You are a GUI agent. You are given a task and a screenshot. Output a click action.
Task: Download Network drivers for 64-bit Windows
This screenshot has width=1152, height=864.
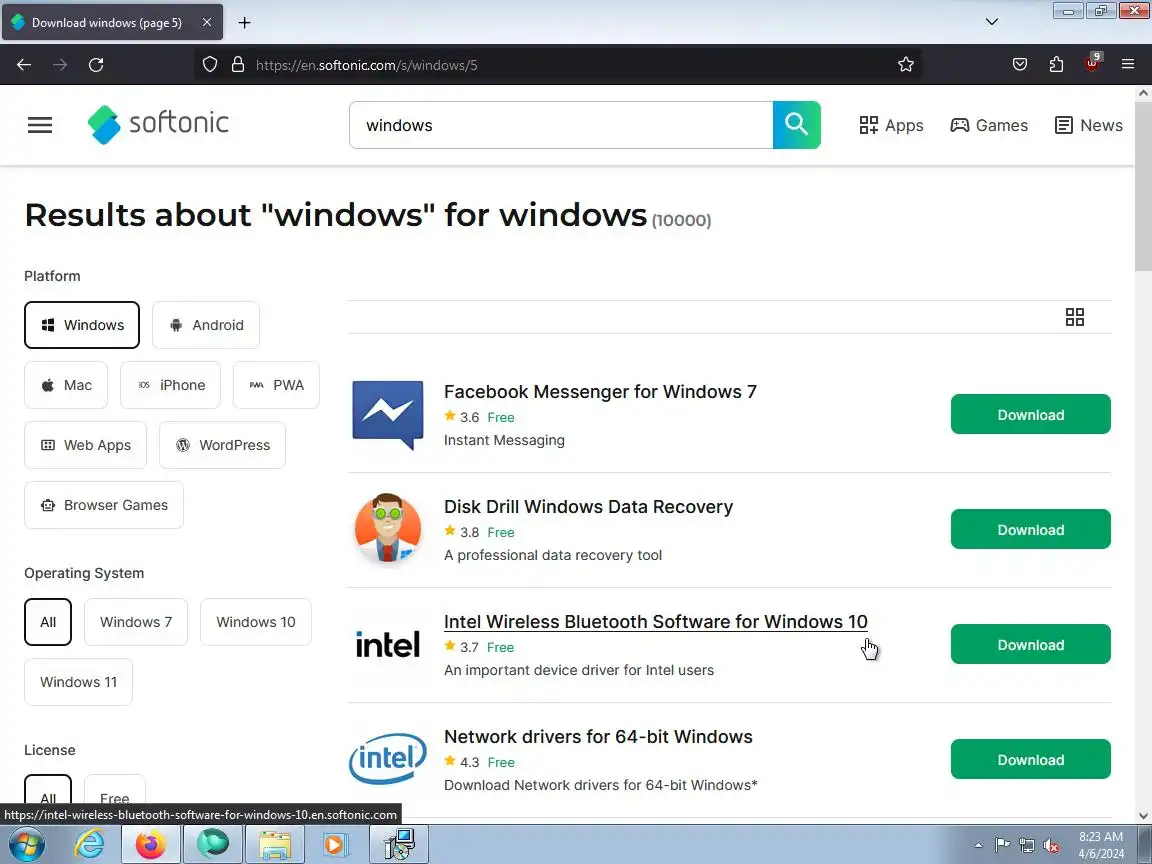tap(1031, 759)
